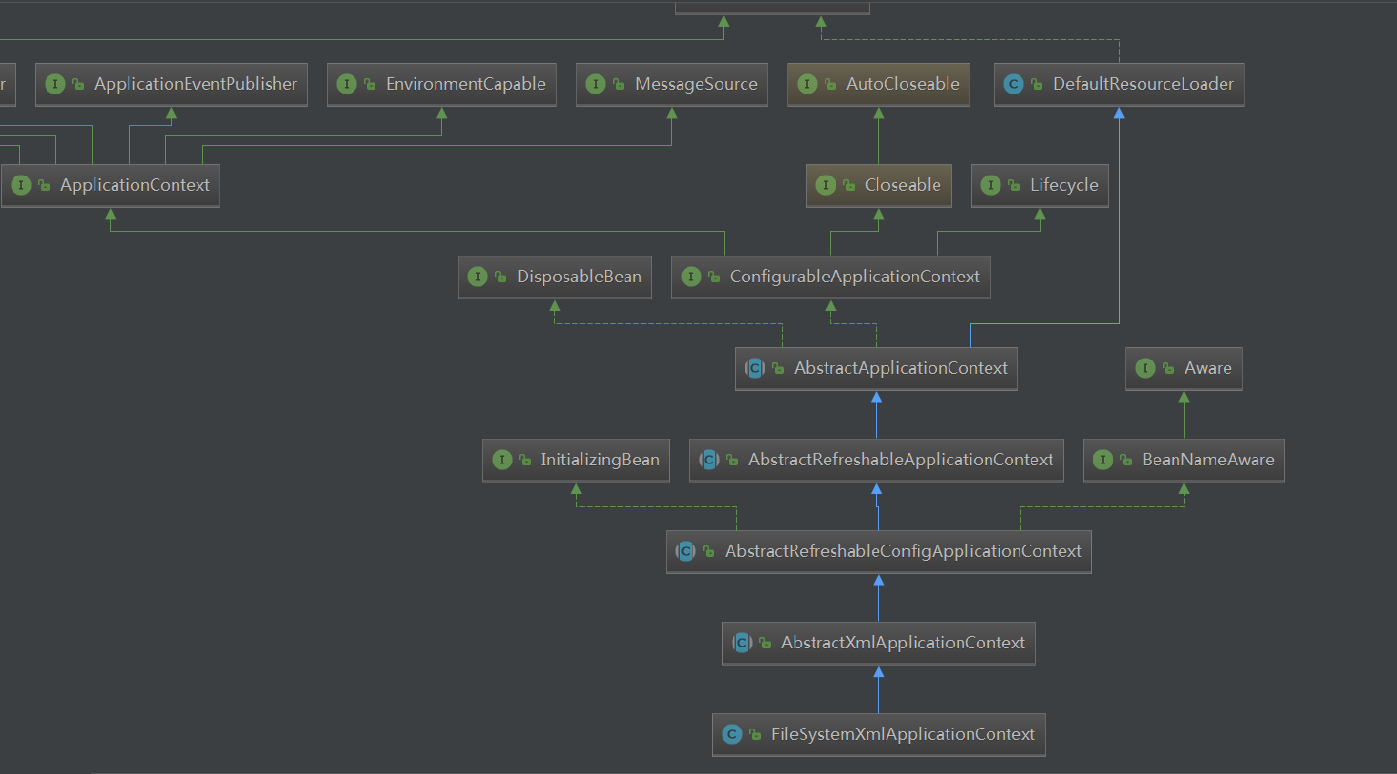Screen dimensions: 1397x774
Task: Select the ApplicationEventPublisher label text
Action: (196, 85)
